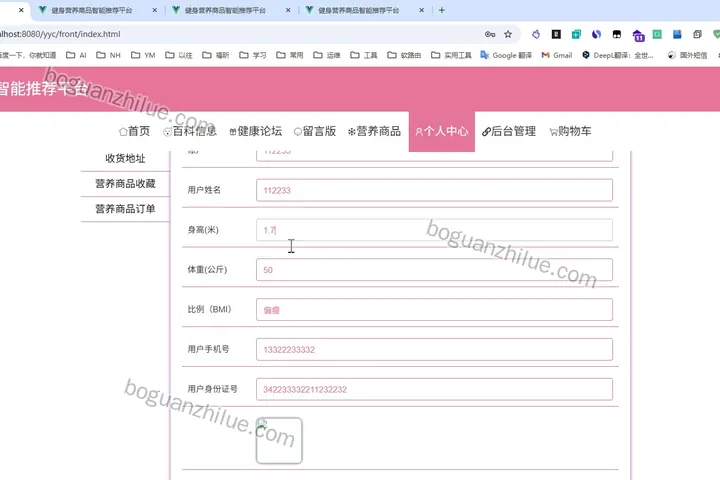This screenshot has height=480, width=720.
Task: Open the 营养商品 navigation item
Action: (x=374, y=131)
